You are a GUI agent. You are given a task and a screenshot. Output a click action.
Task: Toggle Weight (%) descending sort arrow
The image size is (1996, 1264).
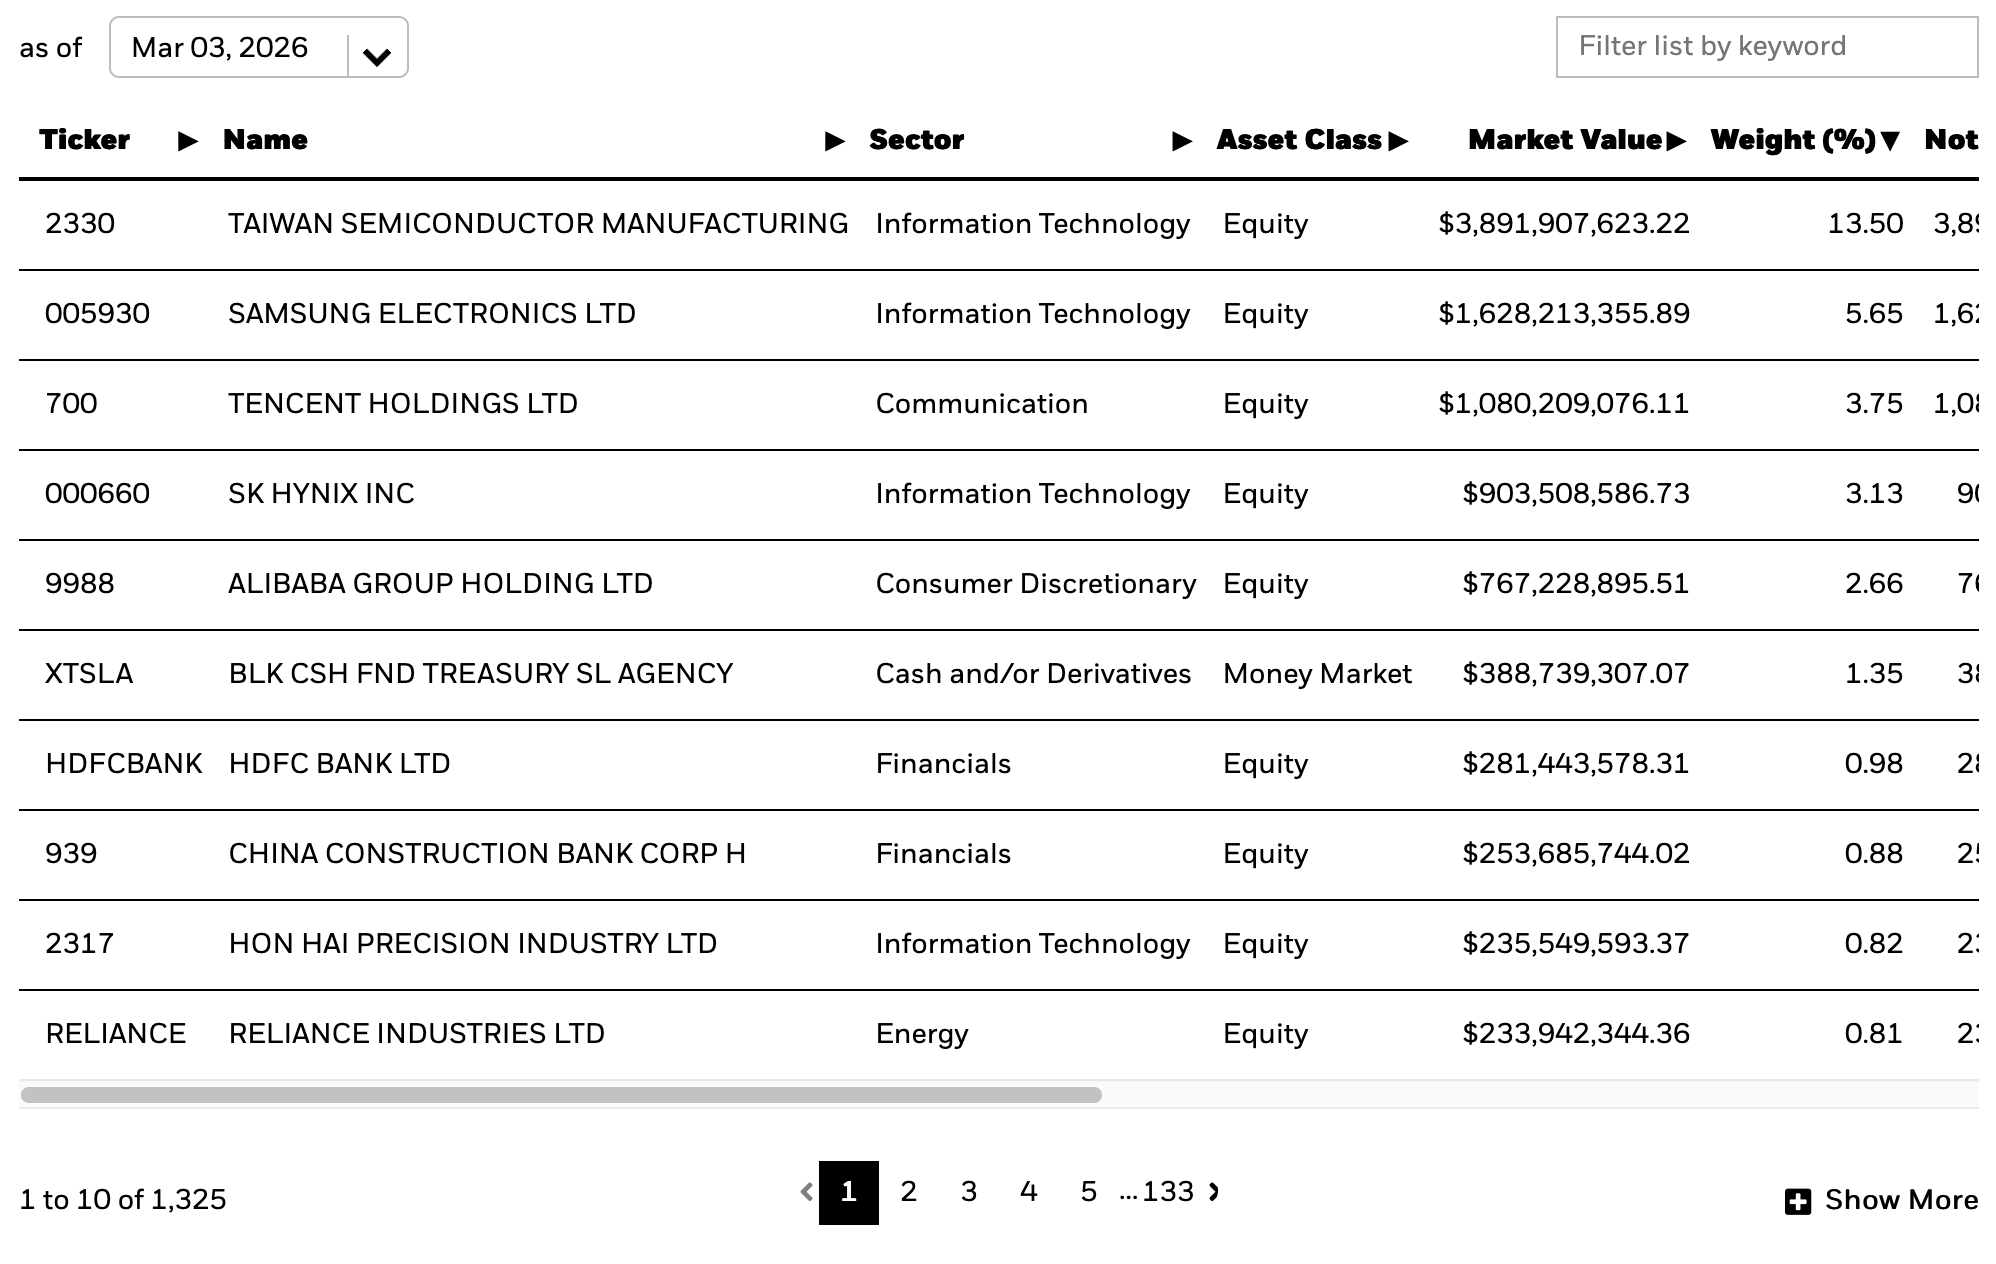click(1889, 141)
